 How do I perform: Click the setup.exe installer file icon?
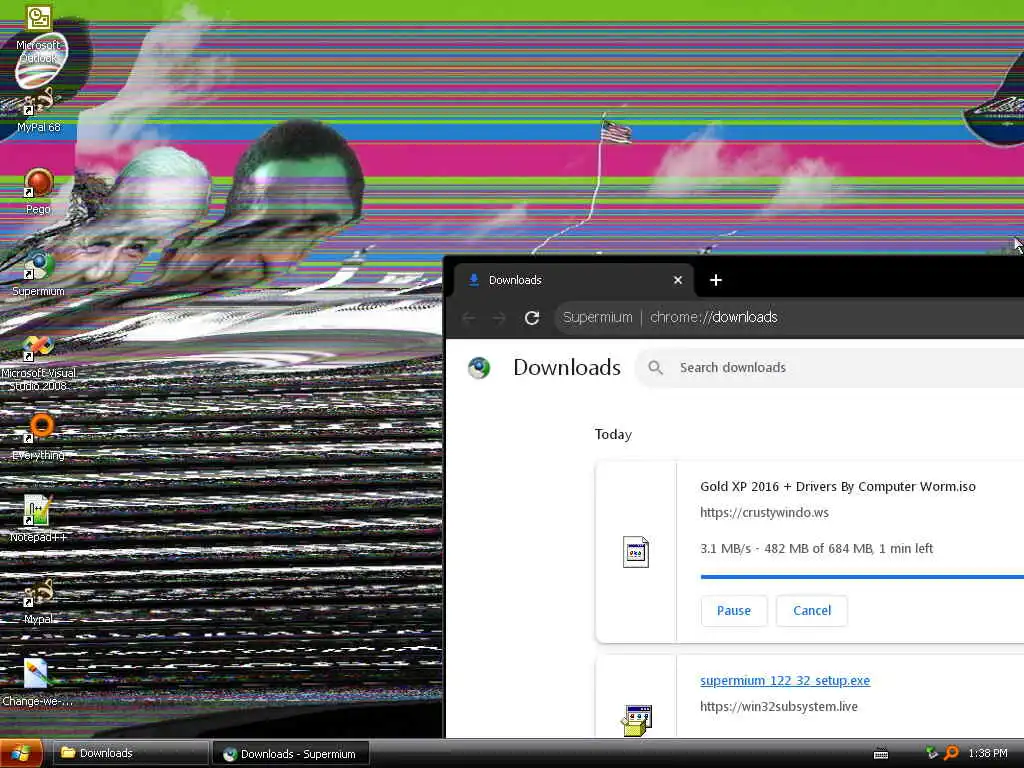click(x=637, y=720)
